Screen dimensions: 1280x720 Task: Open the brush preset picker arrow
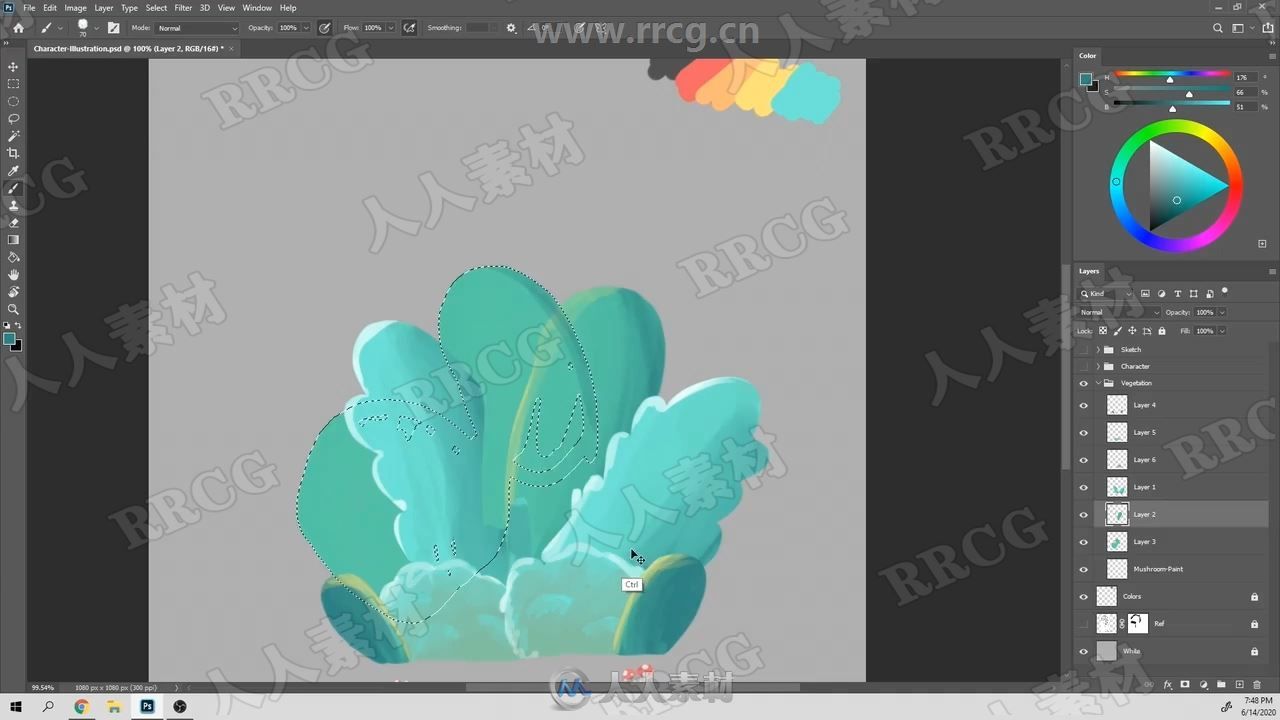pyautogui.click(x=96, y=28)
